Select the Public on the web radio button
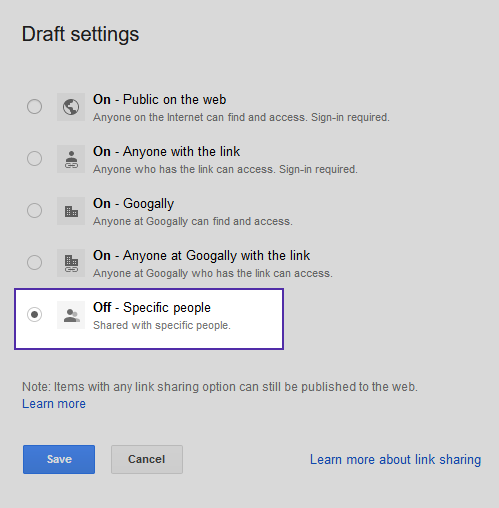This screenshot has height=508, width=499. tap(34, 107)
